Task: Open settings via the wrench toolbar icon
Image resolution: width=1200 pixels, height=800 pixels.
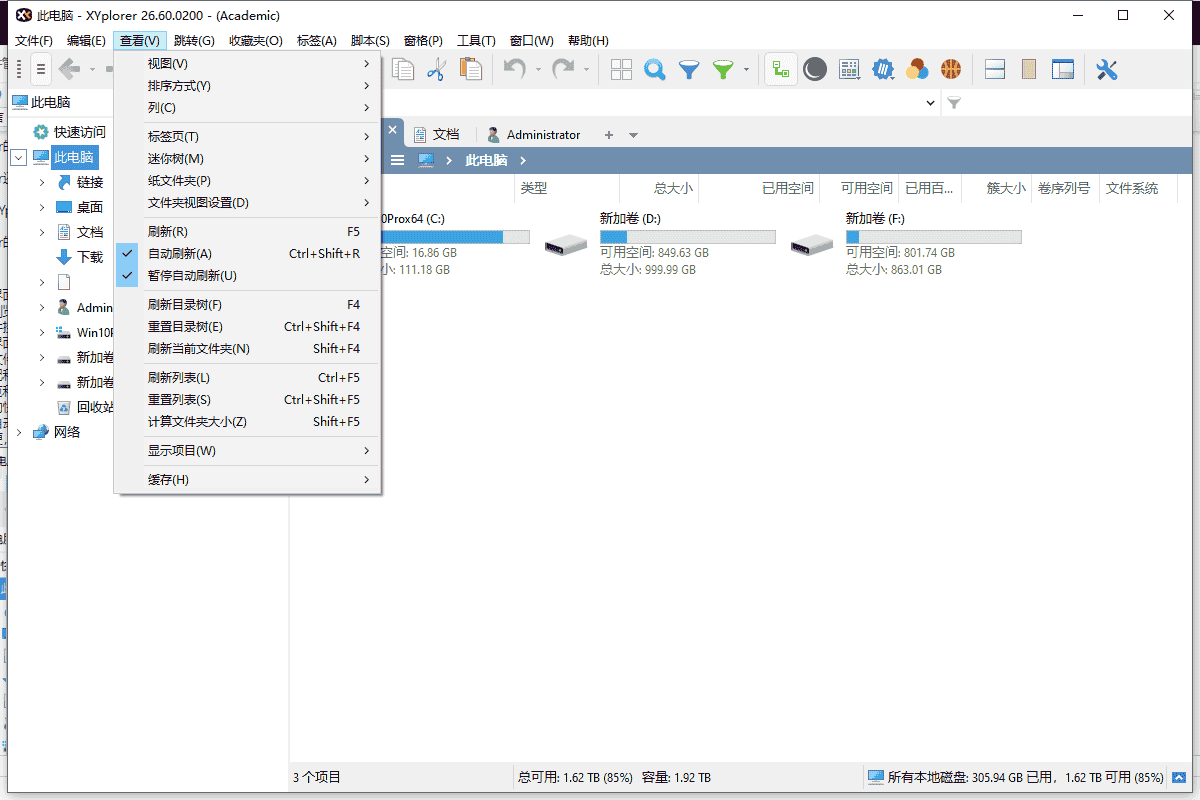Action: pyautogui.click(x=1106, y=69)
